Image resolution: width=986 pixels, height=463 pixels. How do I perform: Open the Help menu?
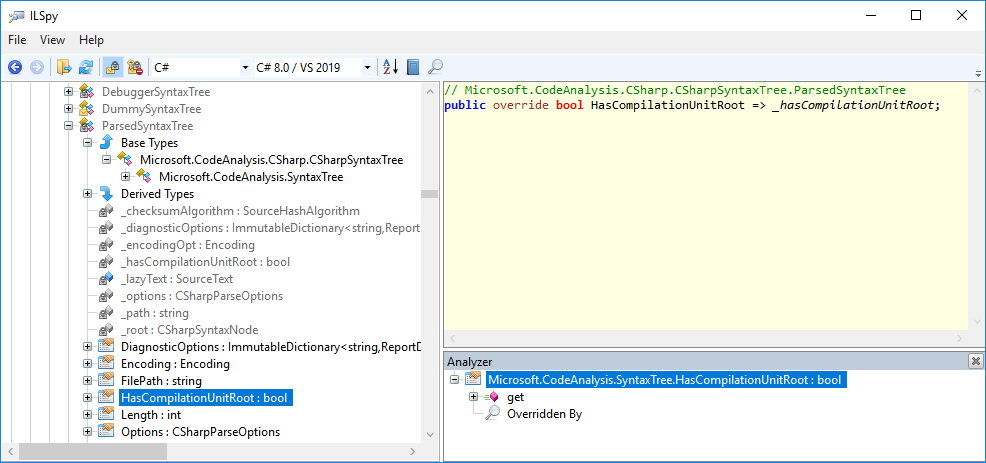(91, 40)
